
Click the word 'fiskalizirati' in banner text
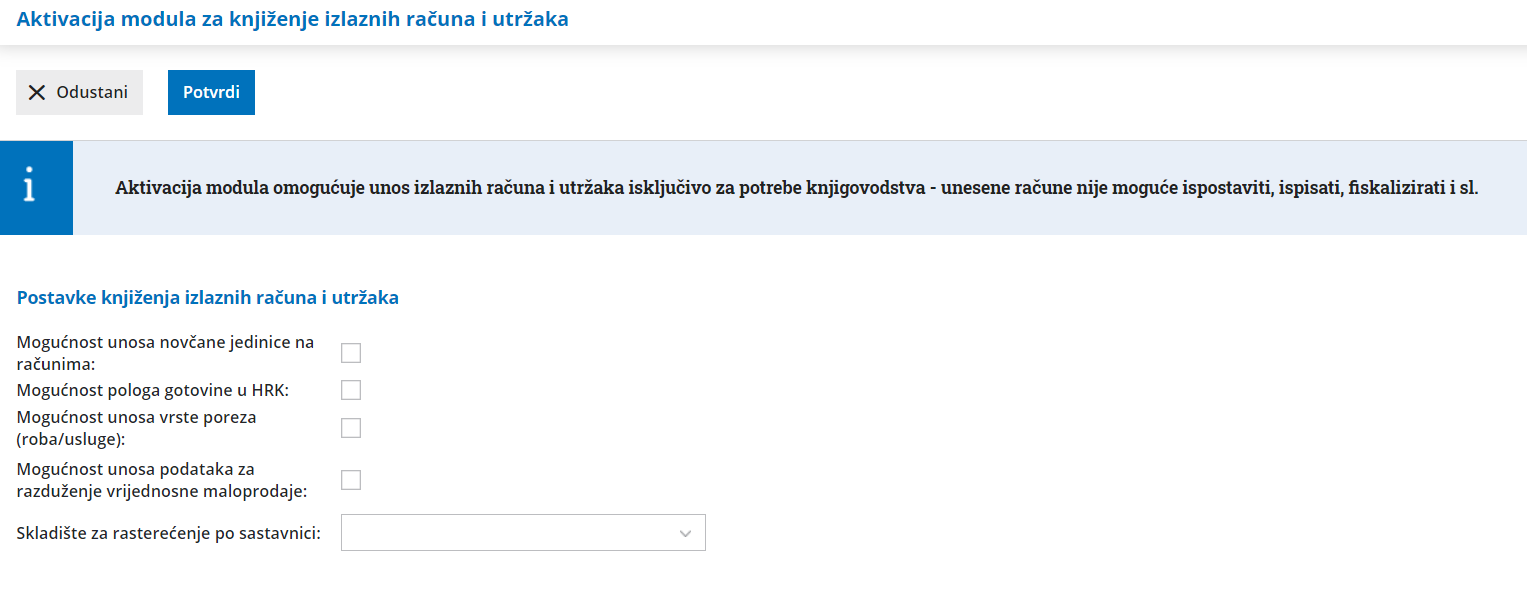click(x=1394, y=188)
